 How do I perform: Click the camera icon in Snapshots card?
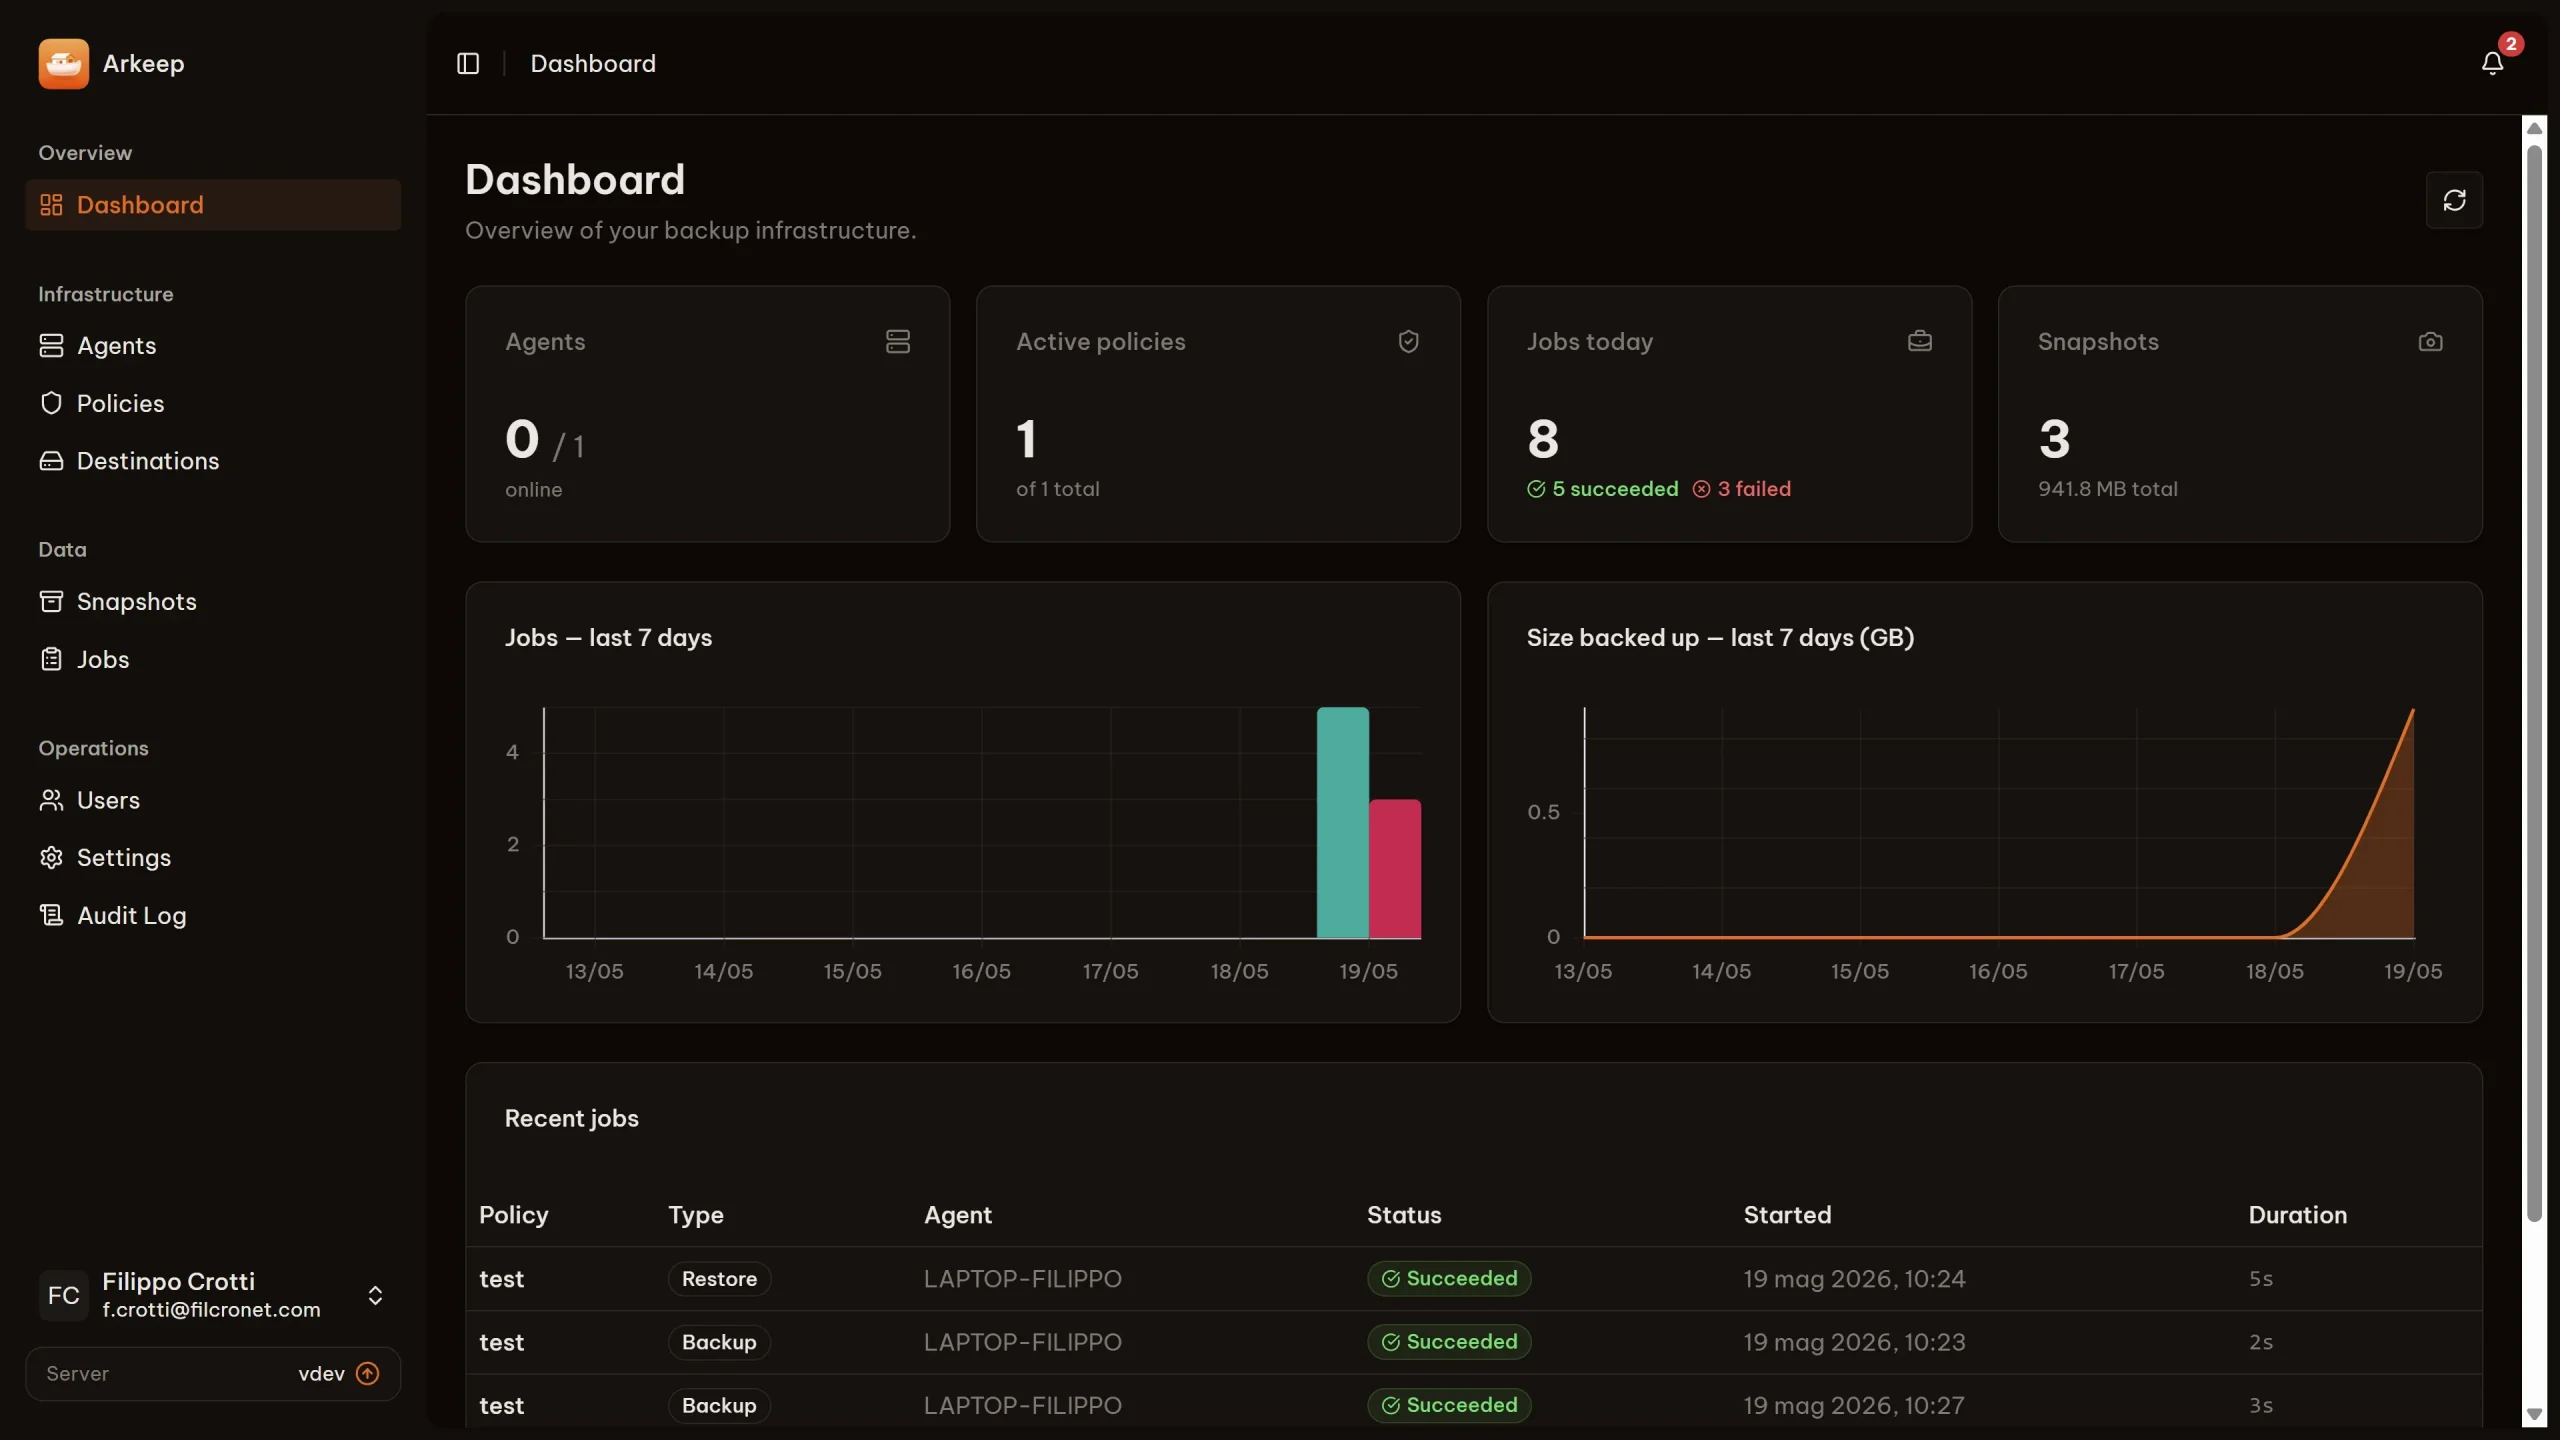point(2430,341)
